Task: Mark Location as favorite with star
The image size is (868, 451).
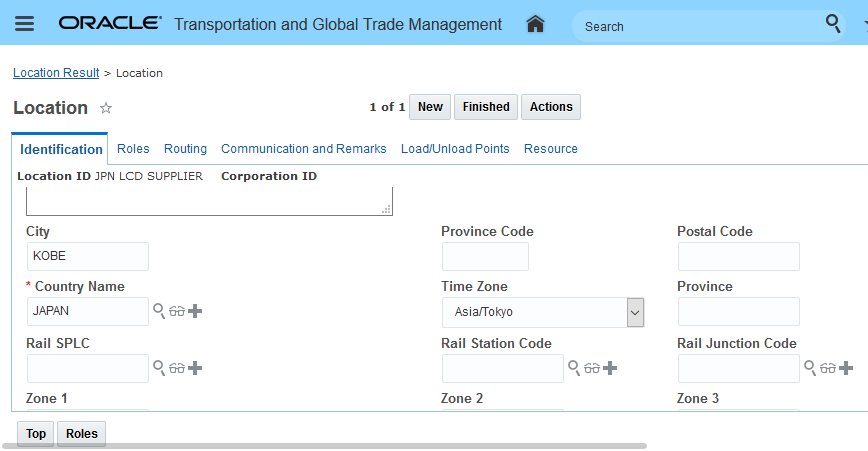Action: click(106, 108)
